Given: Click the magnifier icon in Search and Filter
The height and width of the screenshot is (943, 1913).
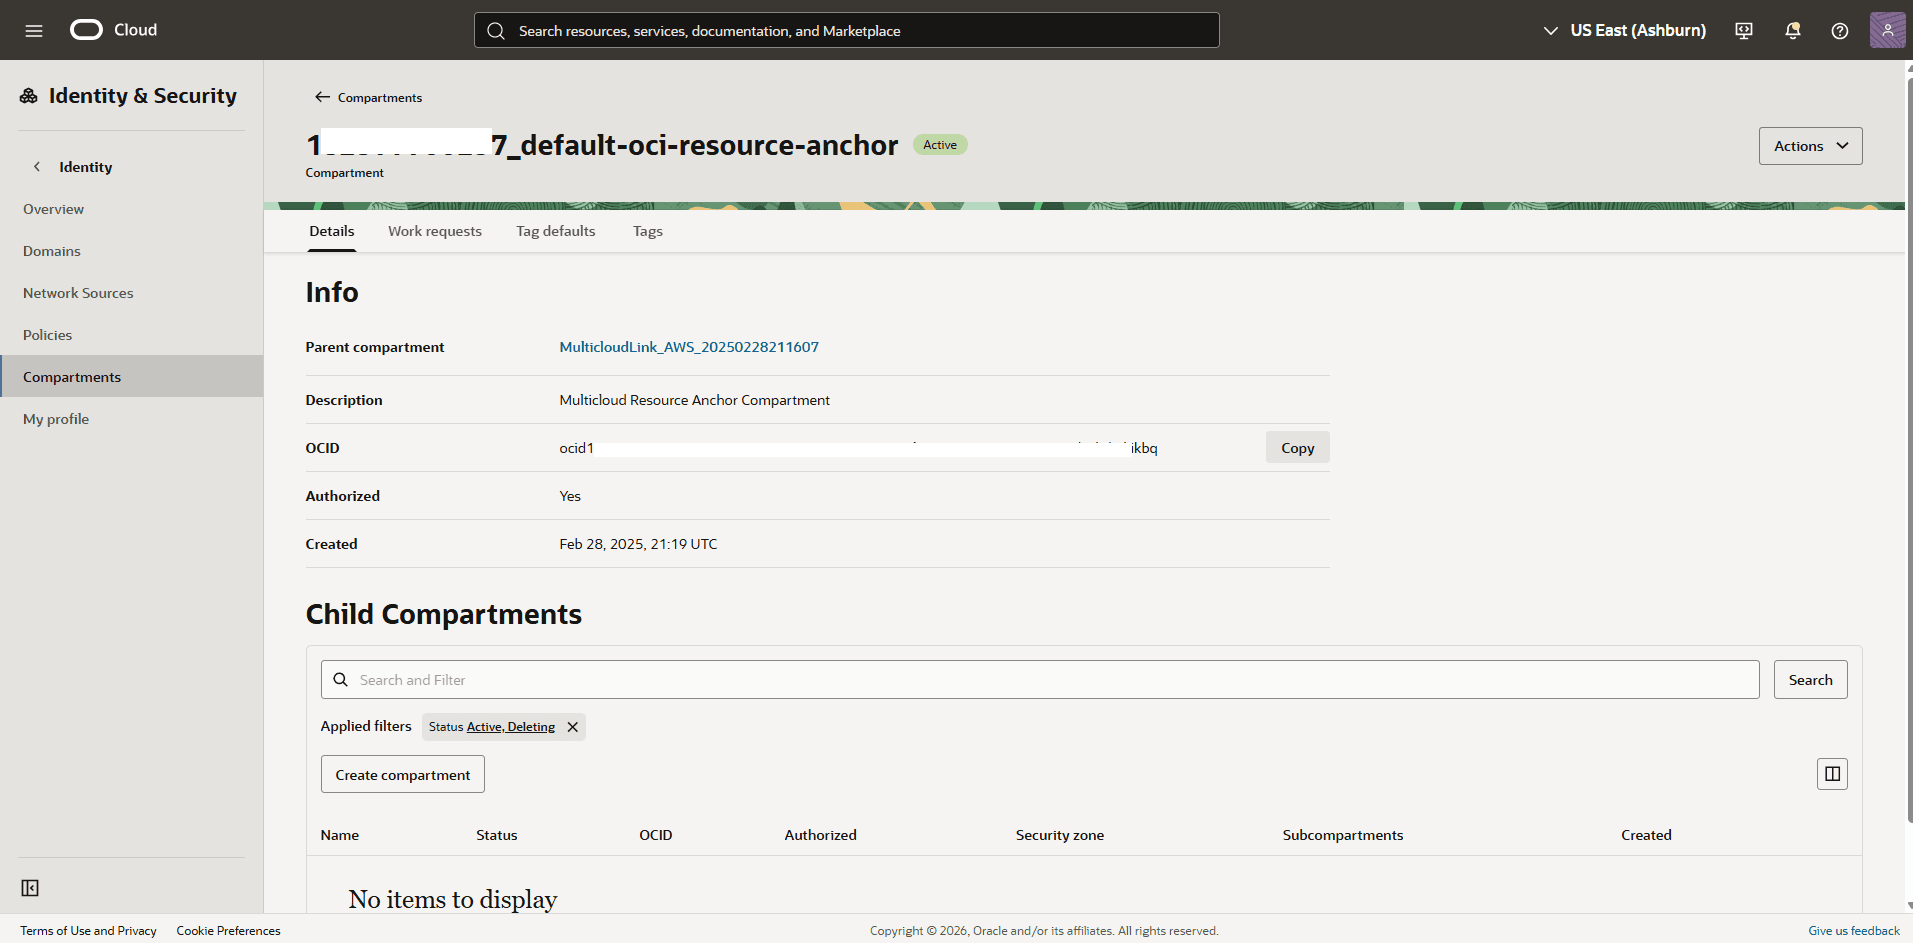Looking at the screenshot, I should pos(340,680).
